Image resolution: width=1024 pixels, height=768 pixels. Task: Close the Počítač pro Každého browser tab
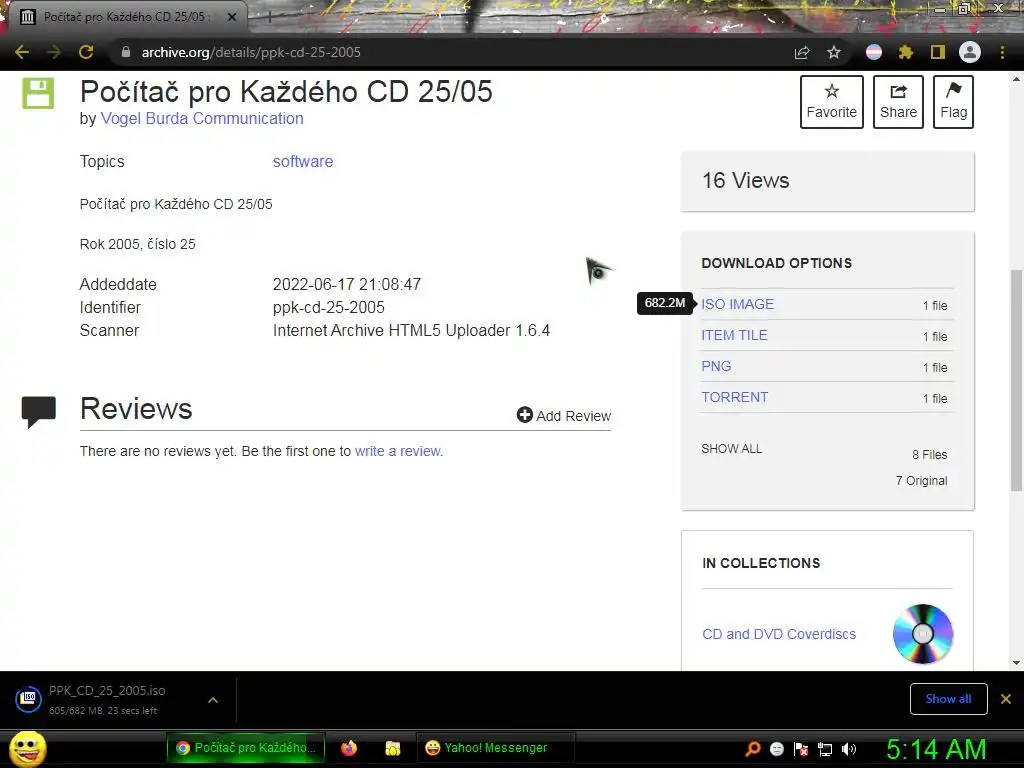(232, 17)
